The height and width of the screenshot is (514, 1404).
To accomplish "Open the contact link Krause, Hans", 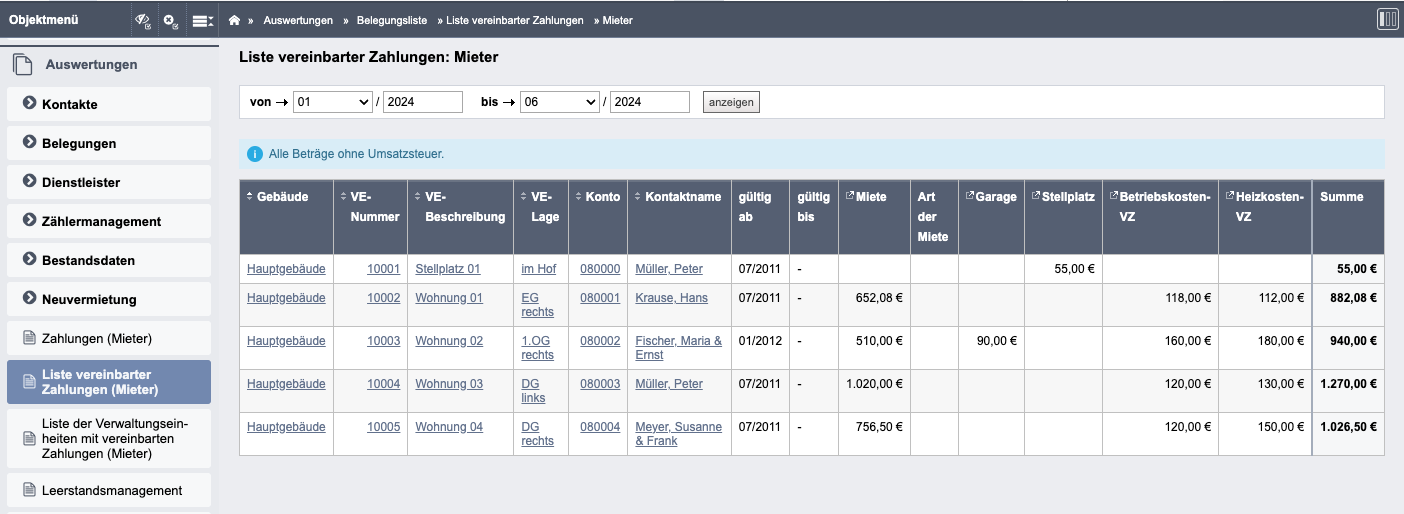I will [670, 298].
